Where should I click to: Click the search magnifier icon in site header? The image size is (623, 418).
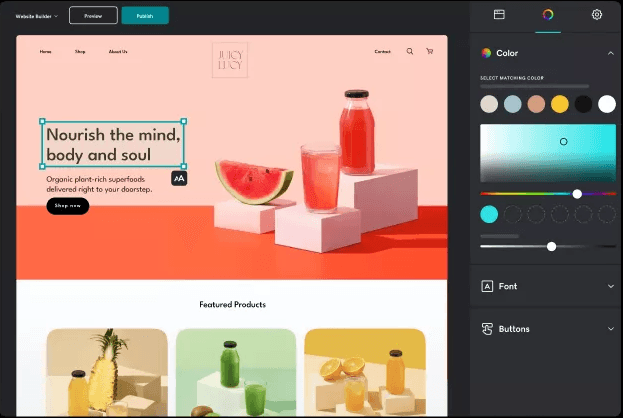(x=410, y=51)
